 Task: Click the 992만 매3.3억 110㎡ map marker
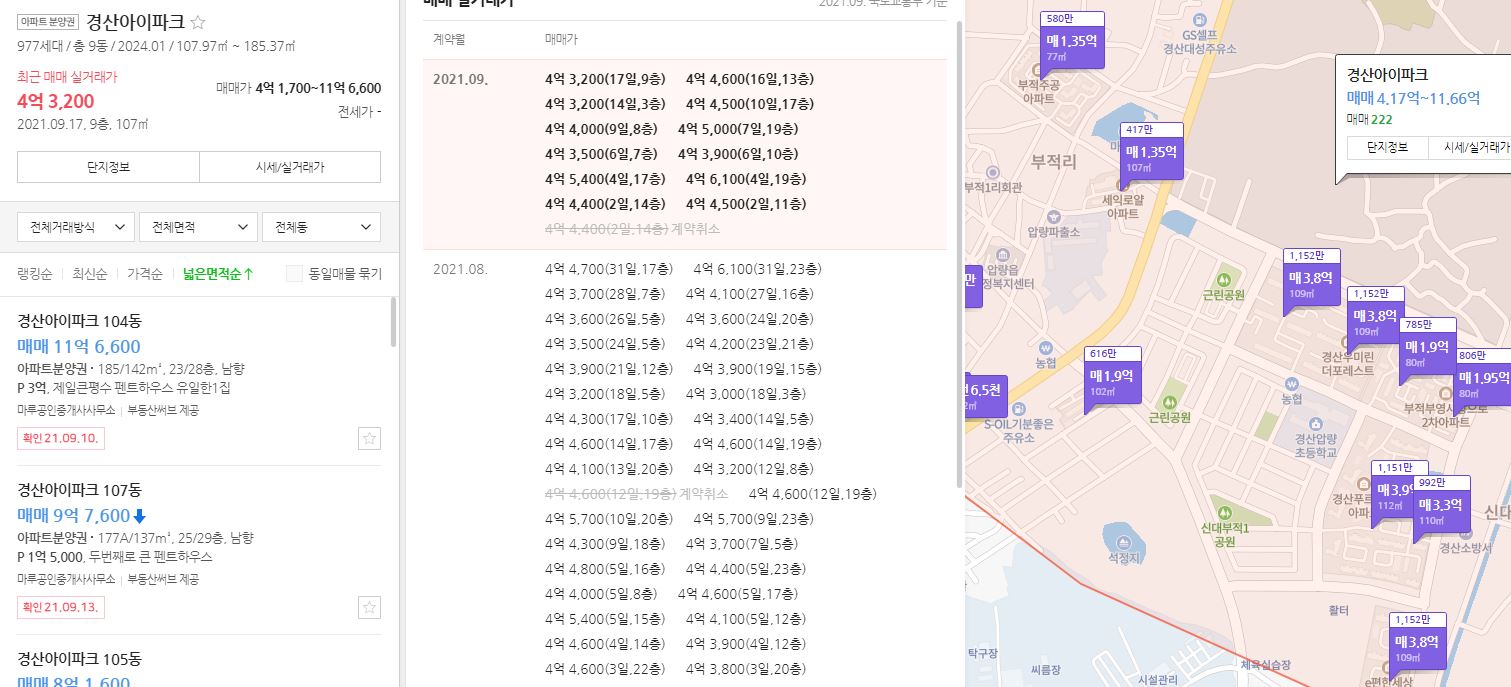pos(1441,505)
